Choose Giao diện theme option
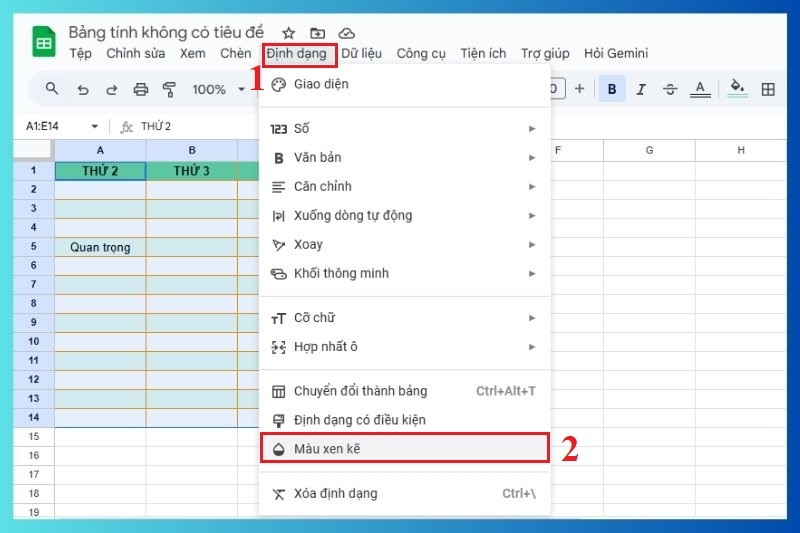800x533 pixels. [x=405, y=84]
